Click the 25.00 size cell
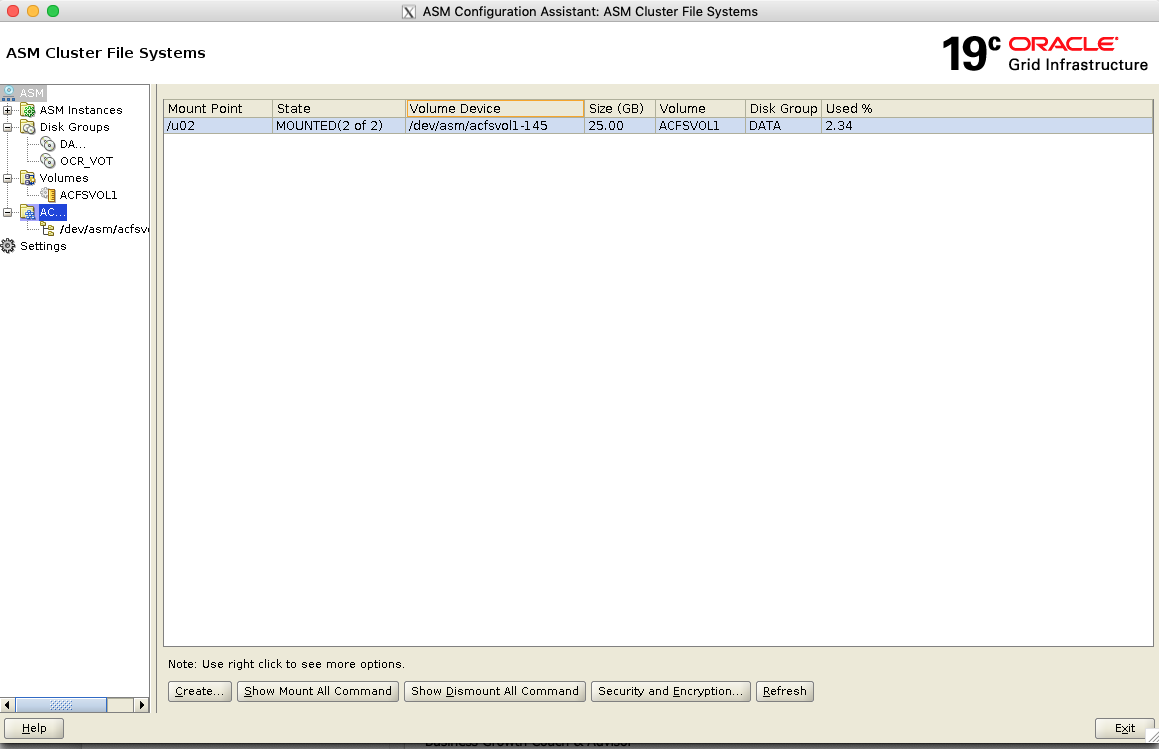Viewport: 1159px width, 749px height. tap(620, 126)
